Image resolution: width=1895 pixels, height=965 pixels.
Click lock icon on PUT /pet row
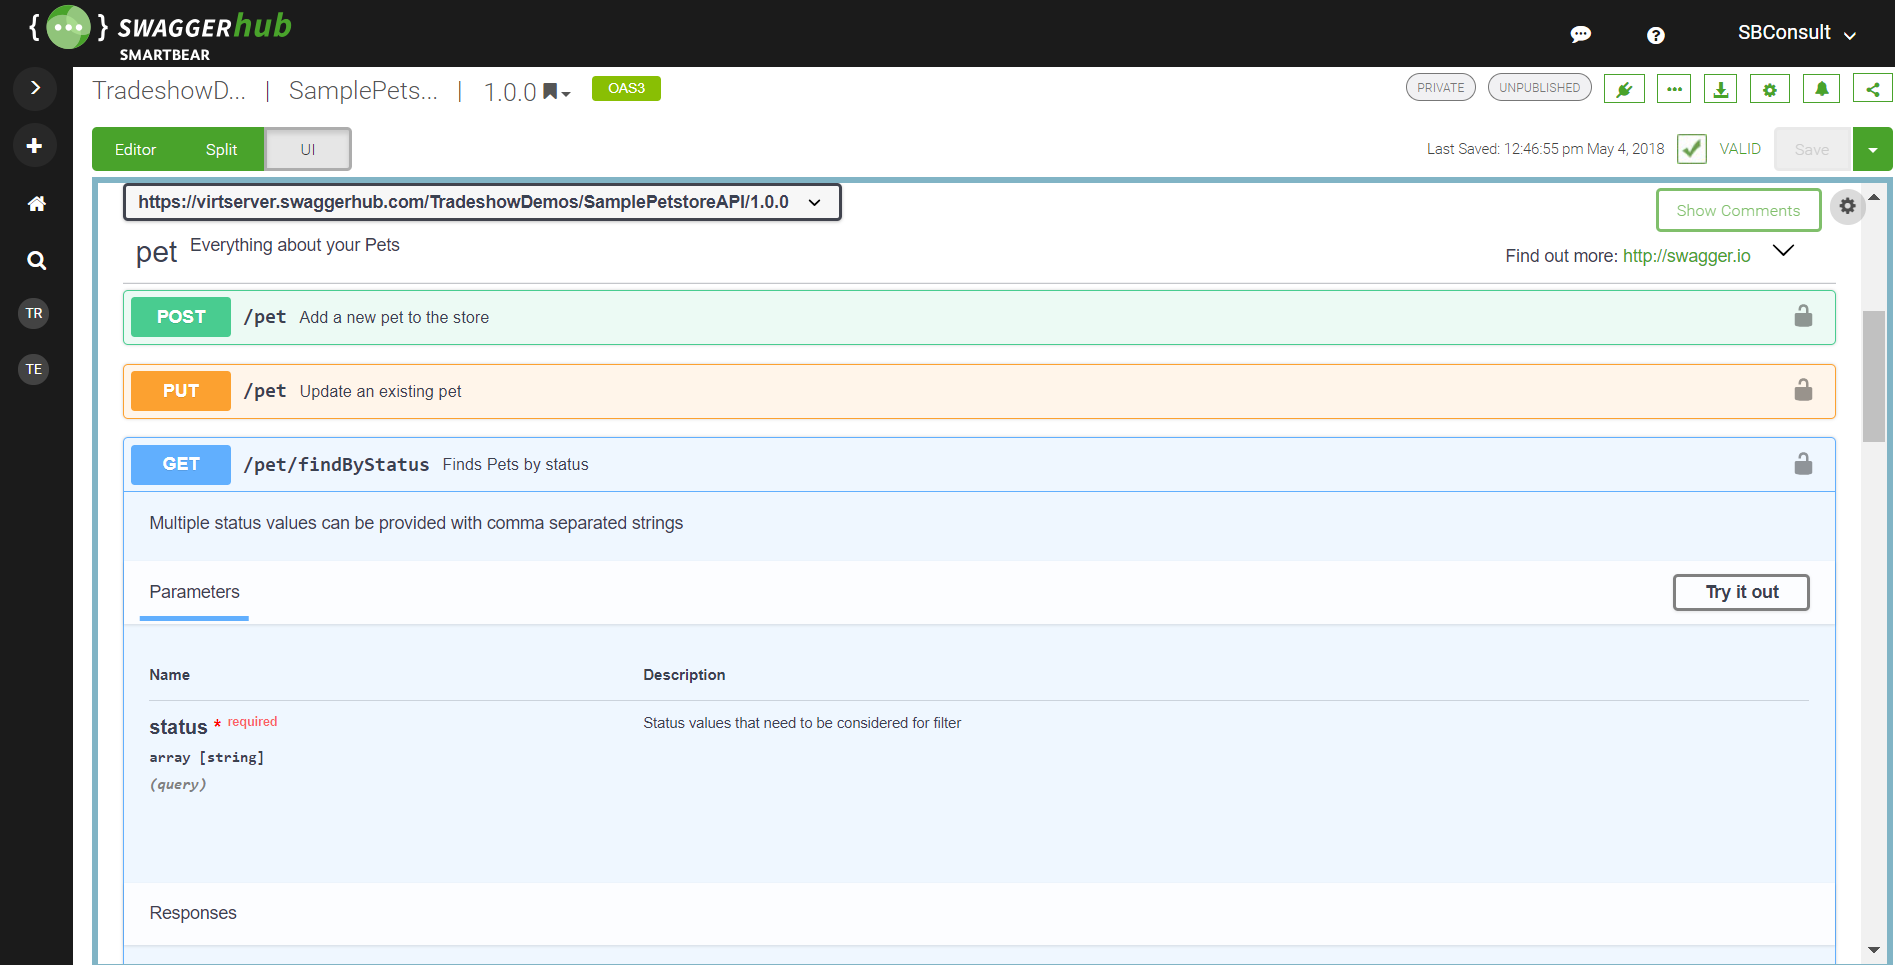click(1803, 390)
